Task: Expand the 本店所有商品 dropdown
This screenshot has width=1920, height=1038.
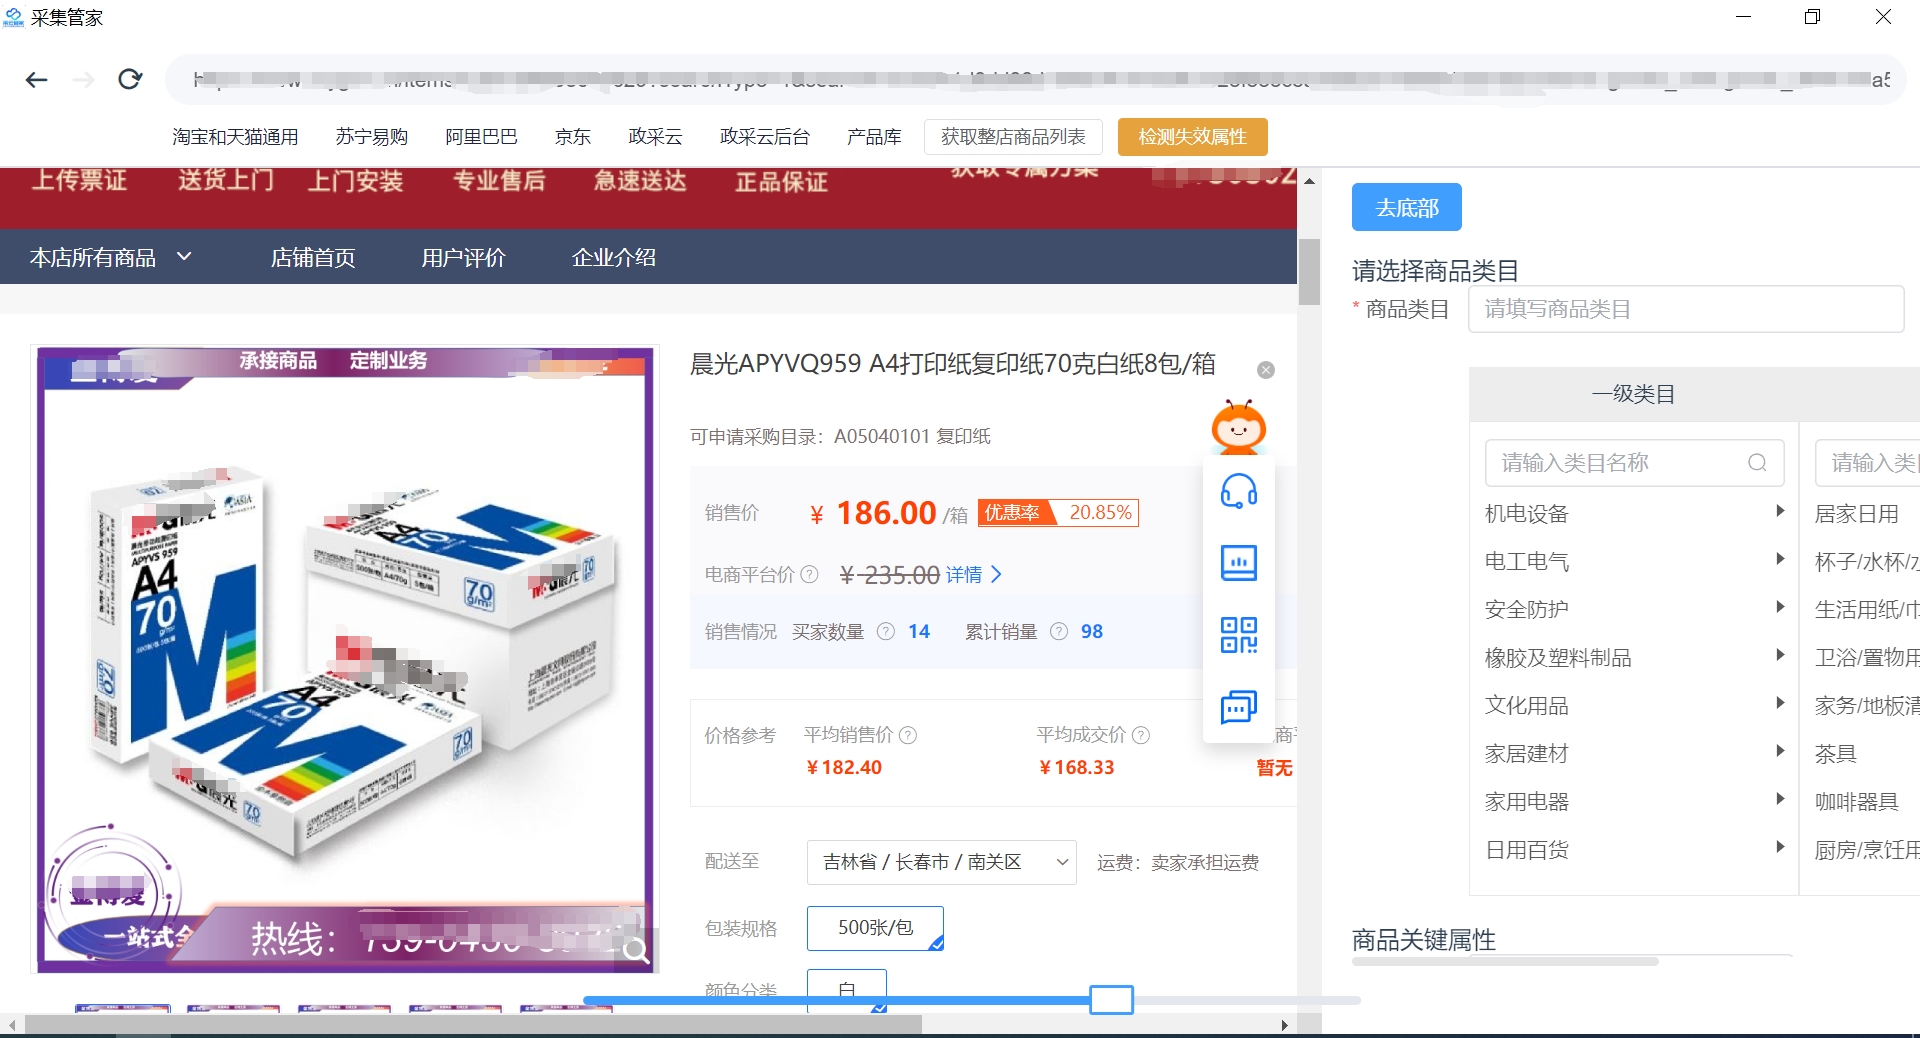Action: [111, 257]
